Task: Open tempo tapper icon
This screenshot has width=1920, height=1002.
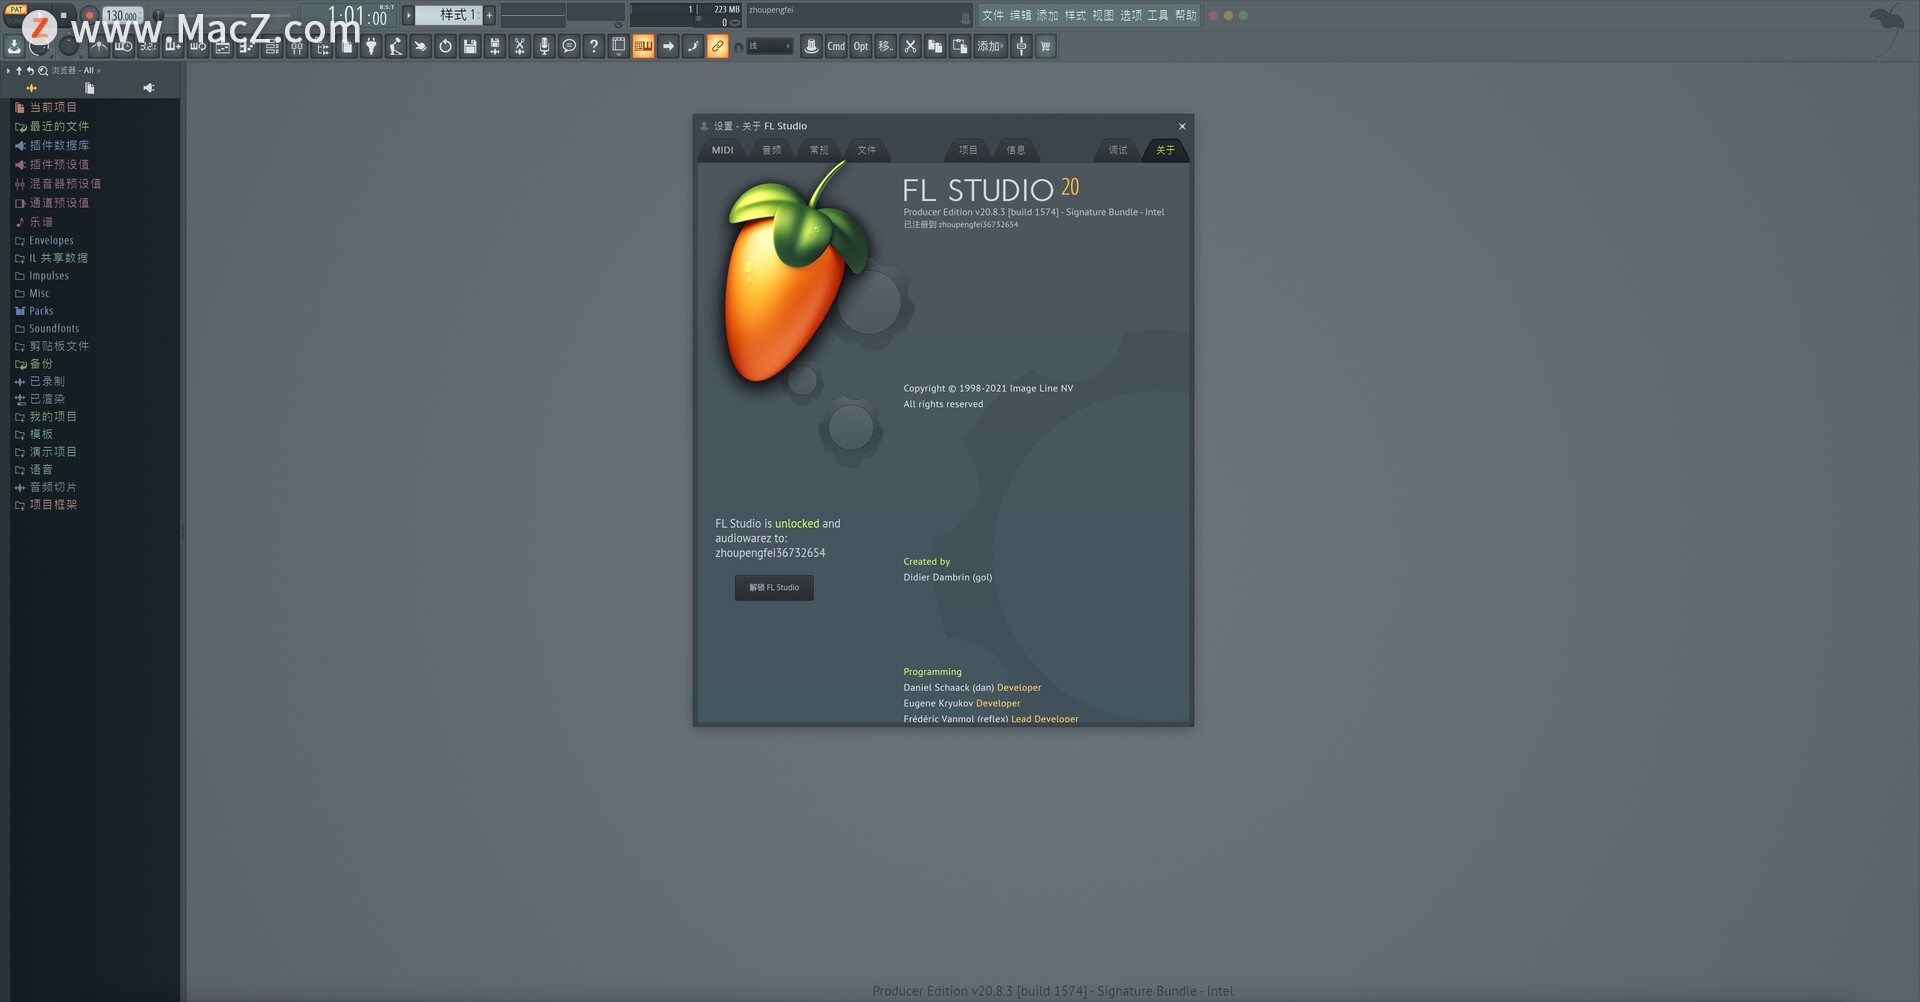Action: pyautogui.click(x=395, y=46)
